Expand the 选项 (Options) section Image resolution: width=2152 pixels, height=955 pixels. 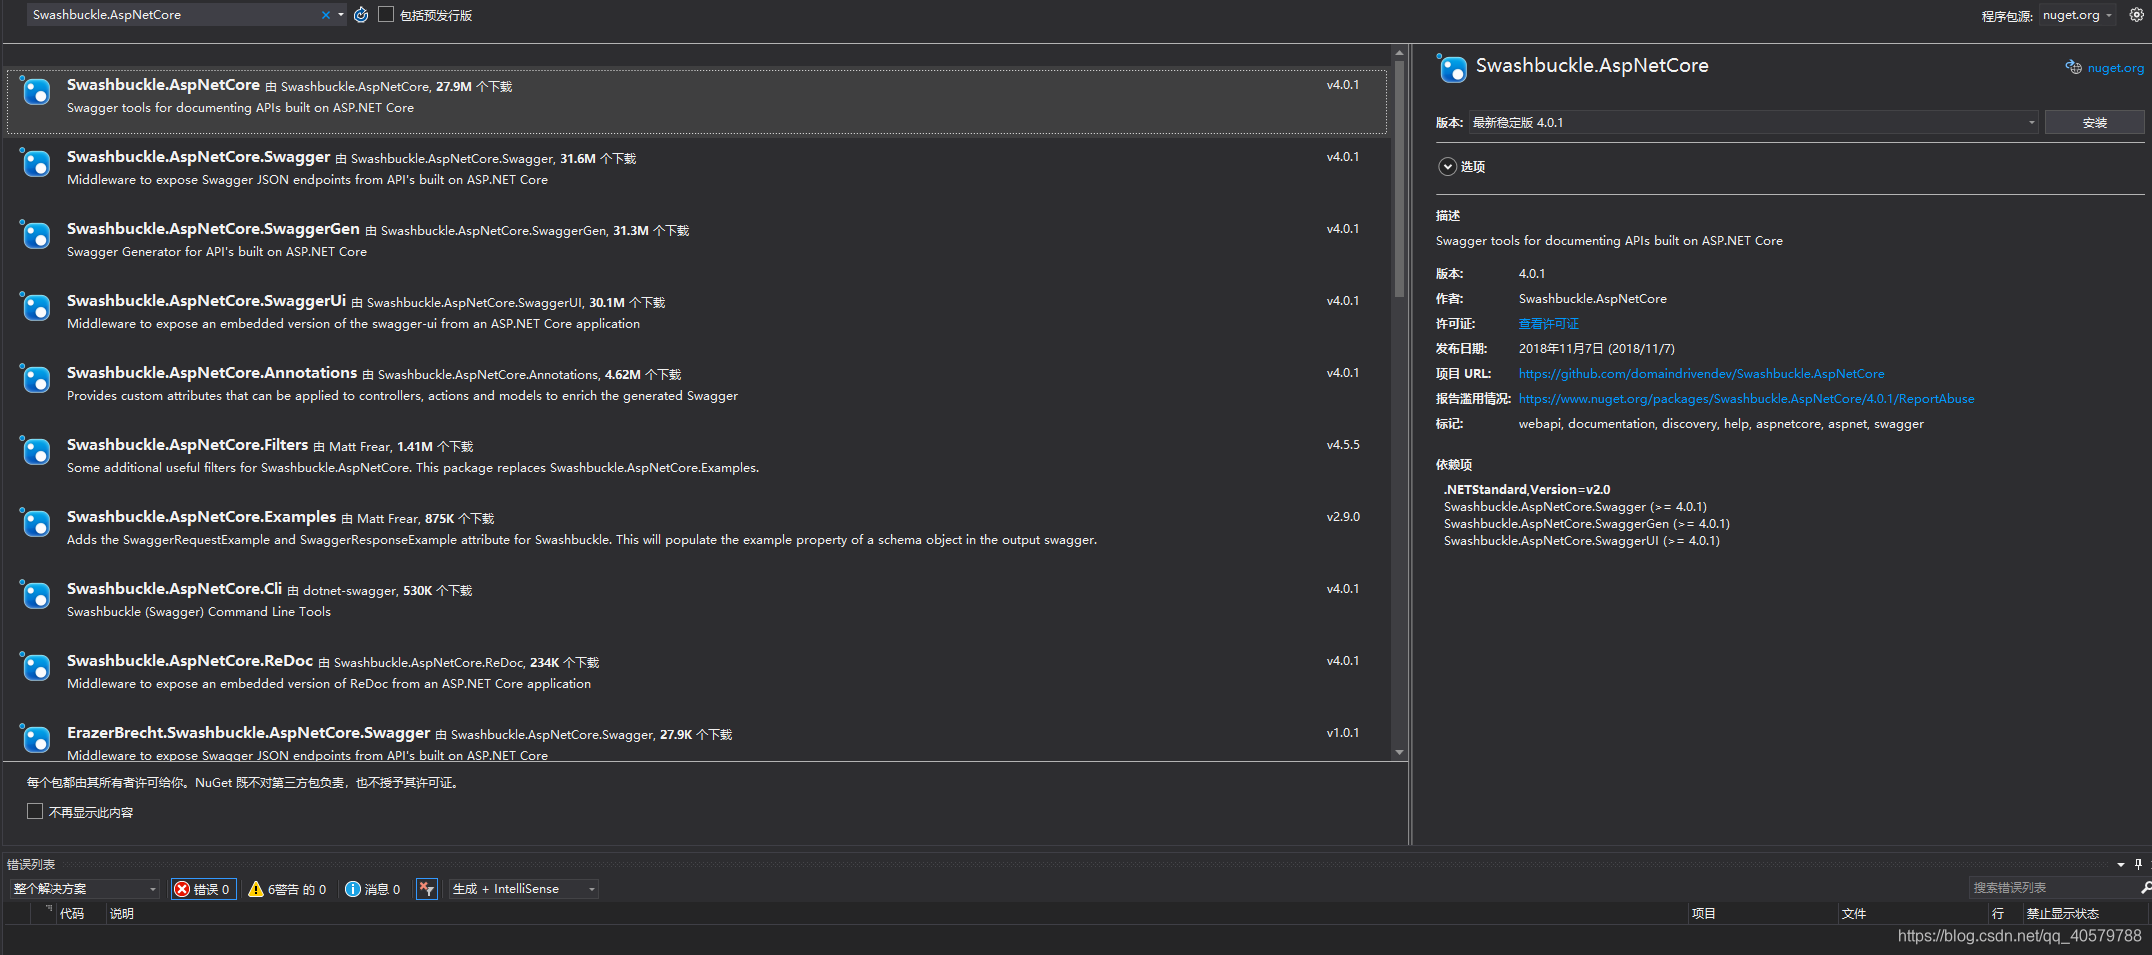pos(1447,167)
